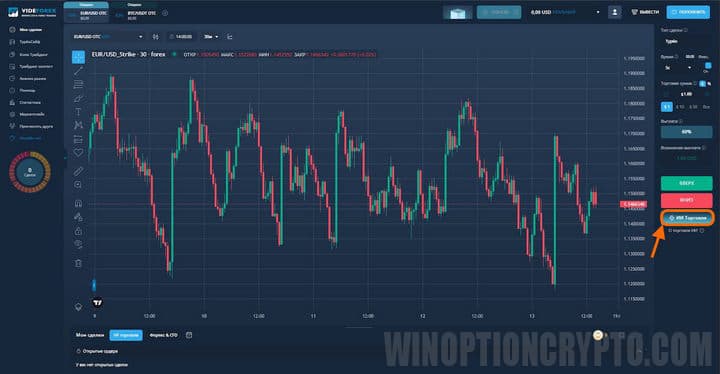Image resolution: width=720 pixels, height=374 pixels.
Task: Open the user profile avatar icon
Action: point(614,12)
